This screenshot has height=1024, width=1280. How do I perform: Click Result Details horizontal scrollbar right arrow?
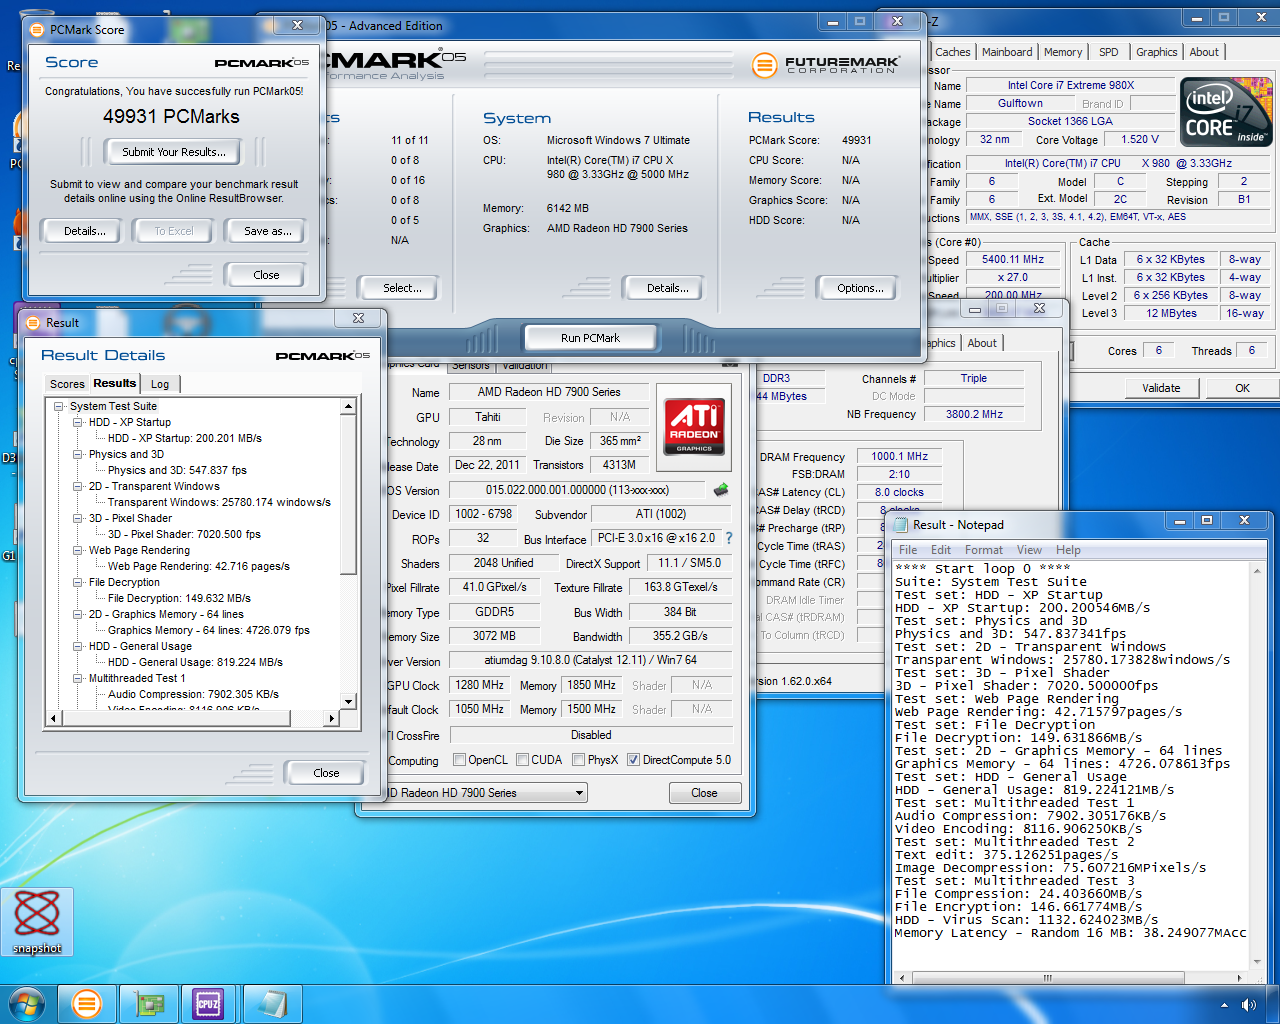pos(332,718)
